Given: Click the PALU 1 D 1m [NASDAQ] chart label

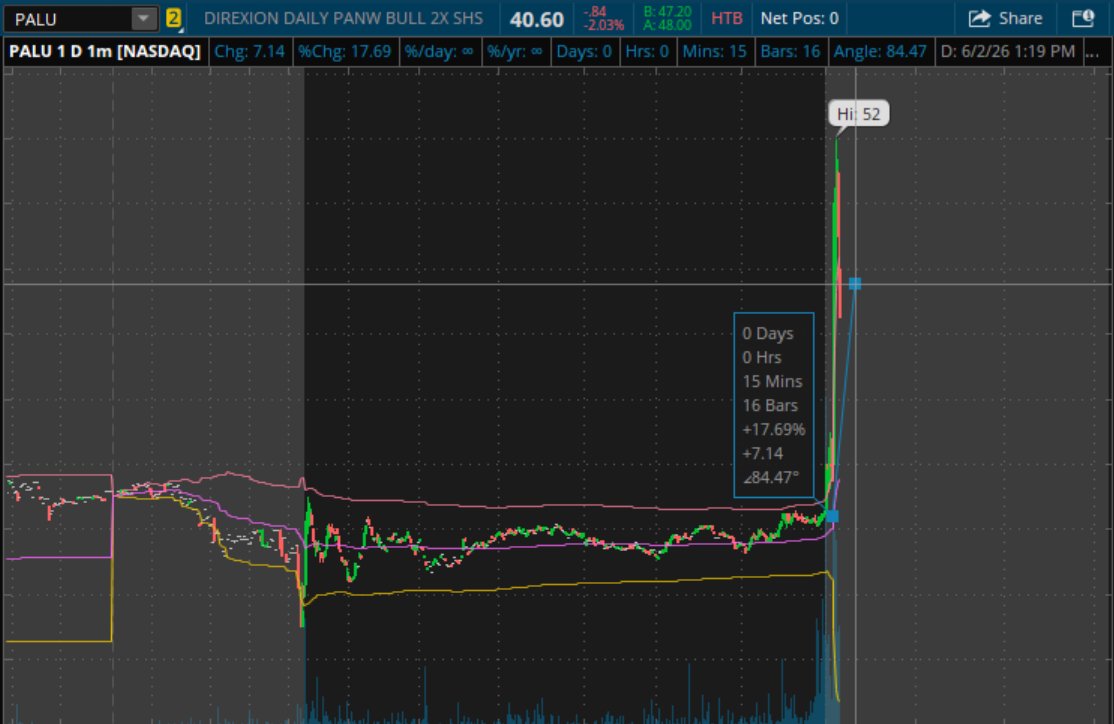Looking at the screenshot, I should (105, 51).
